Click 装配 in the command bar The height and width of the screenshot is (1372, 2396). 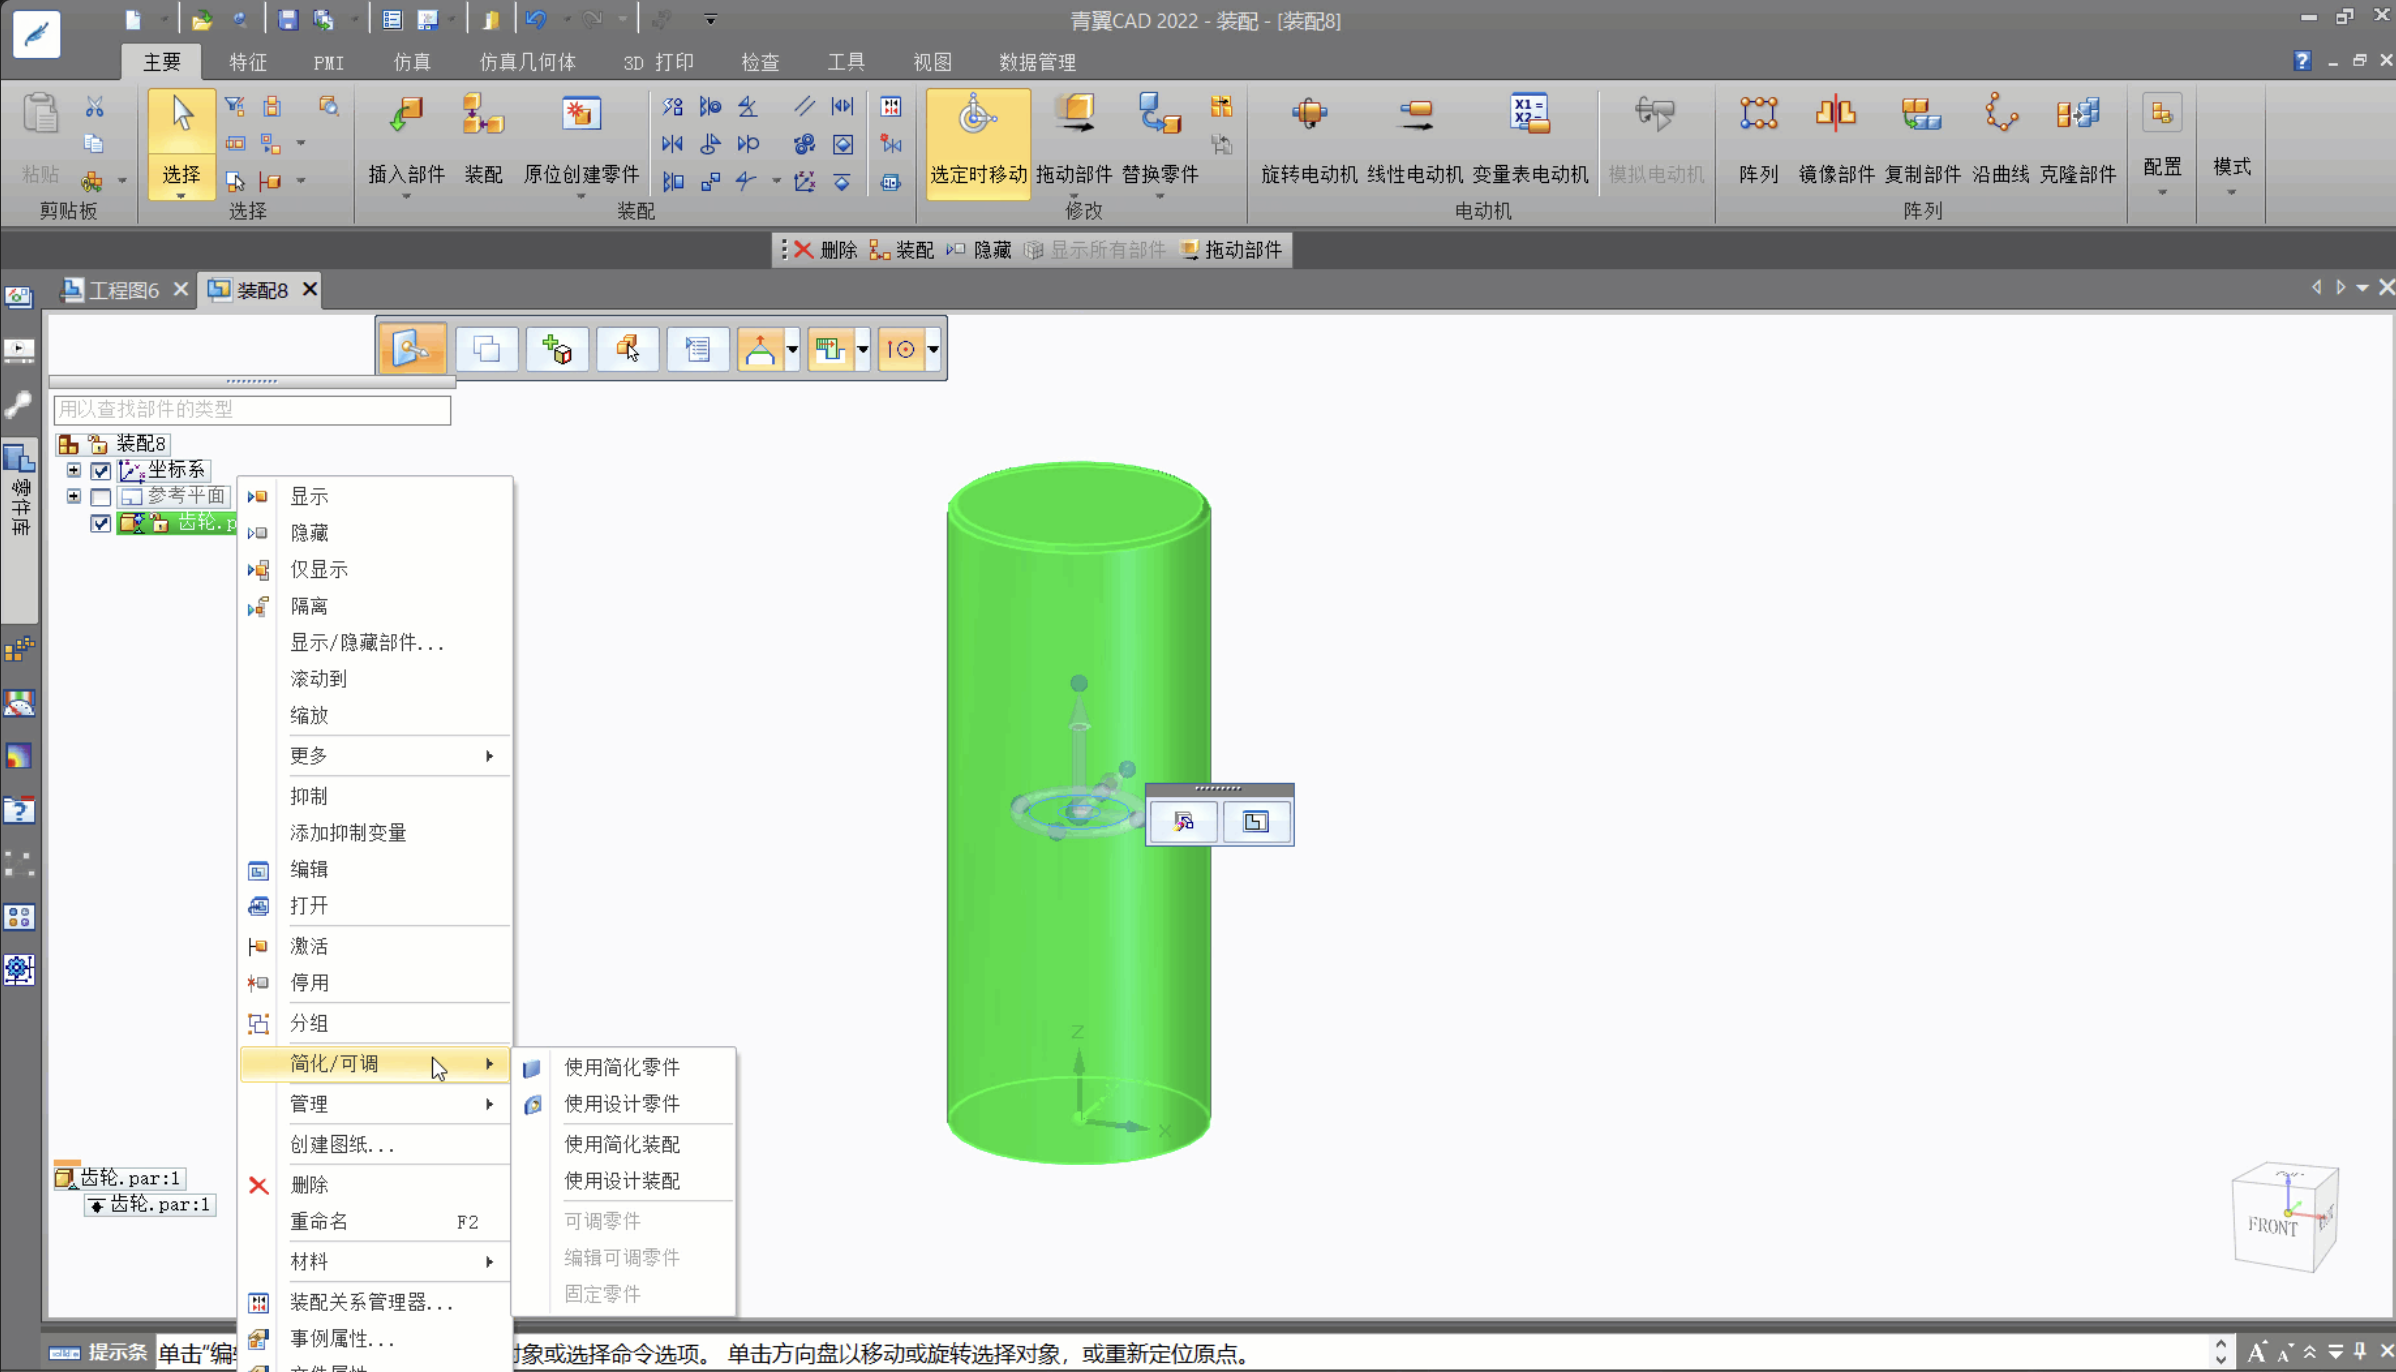tap(901, 250)
